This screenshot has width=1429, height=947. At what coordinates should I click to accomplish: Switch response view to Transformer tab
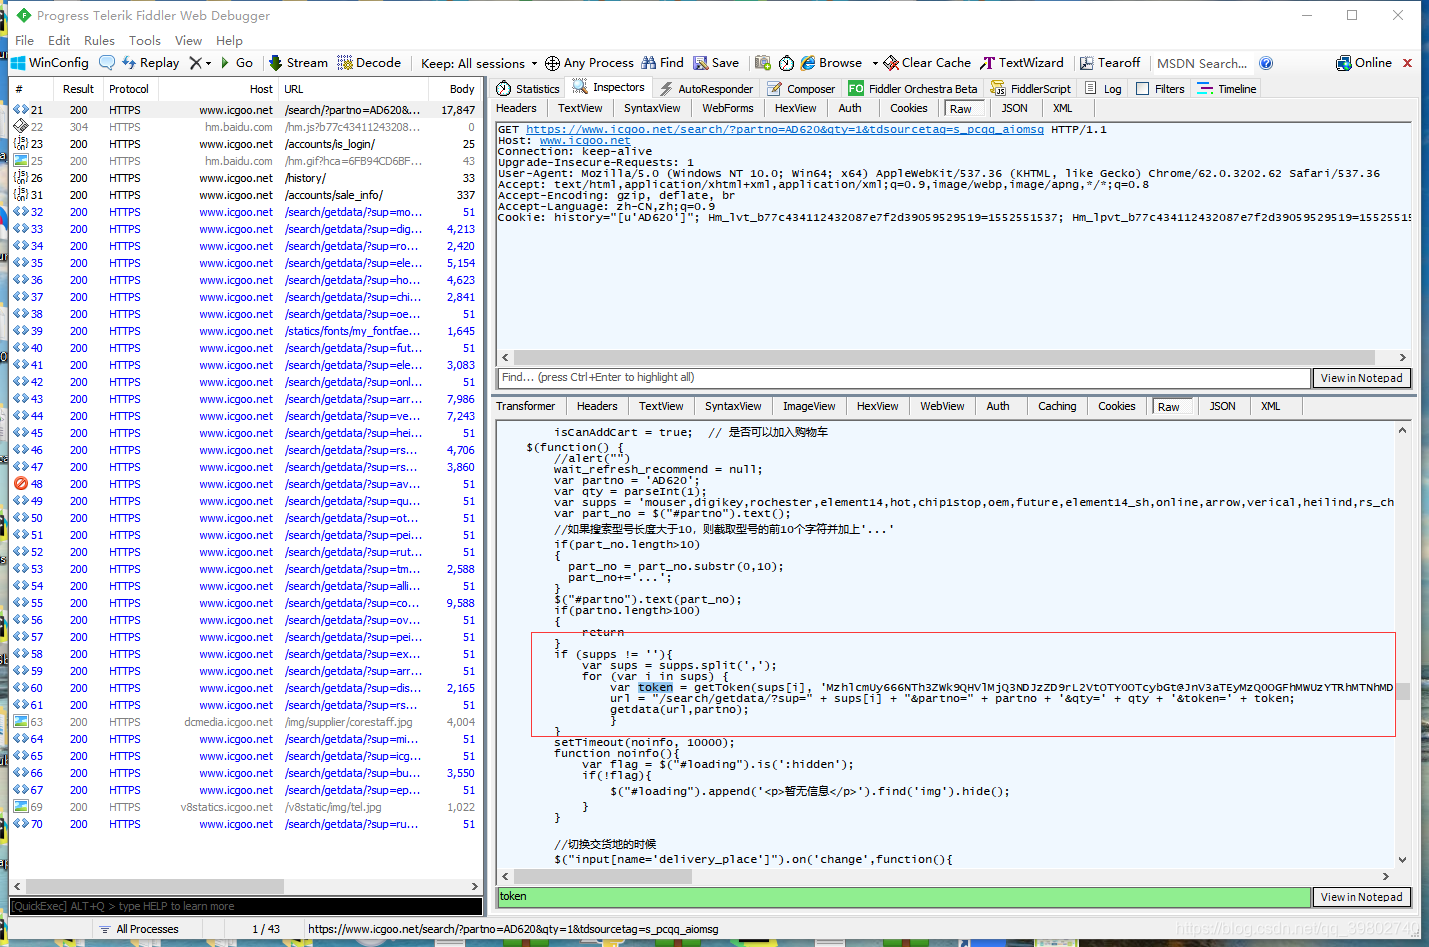pos(525,406)
